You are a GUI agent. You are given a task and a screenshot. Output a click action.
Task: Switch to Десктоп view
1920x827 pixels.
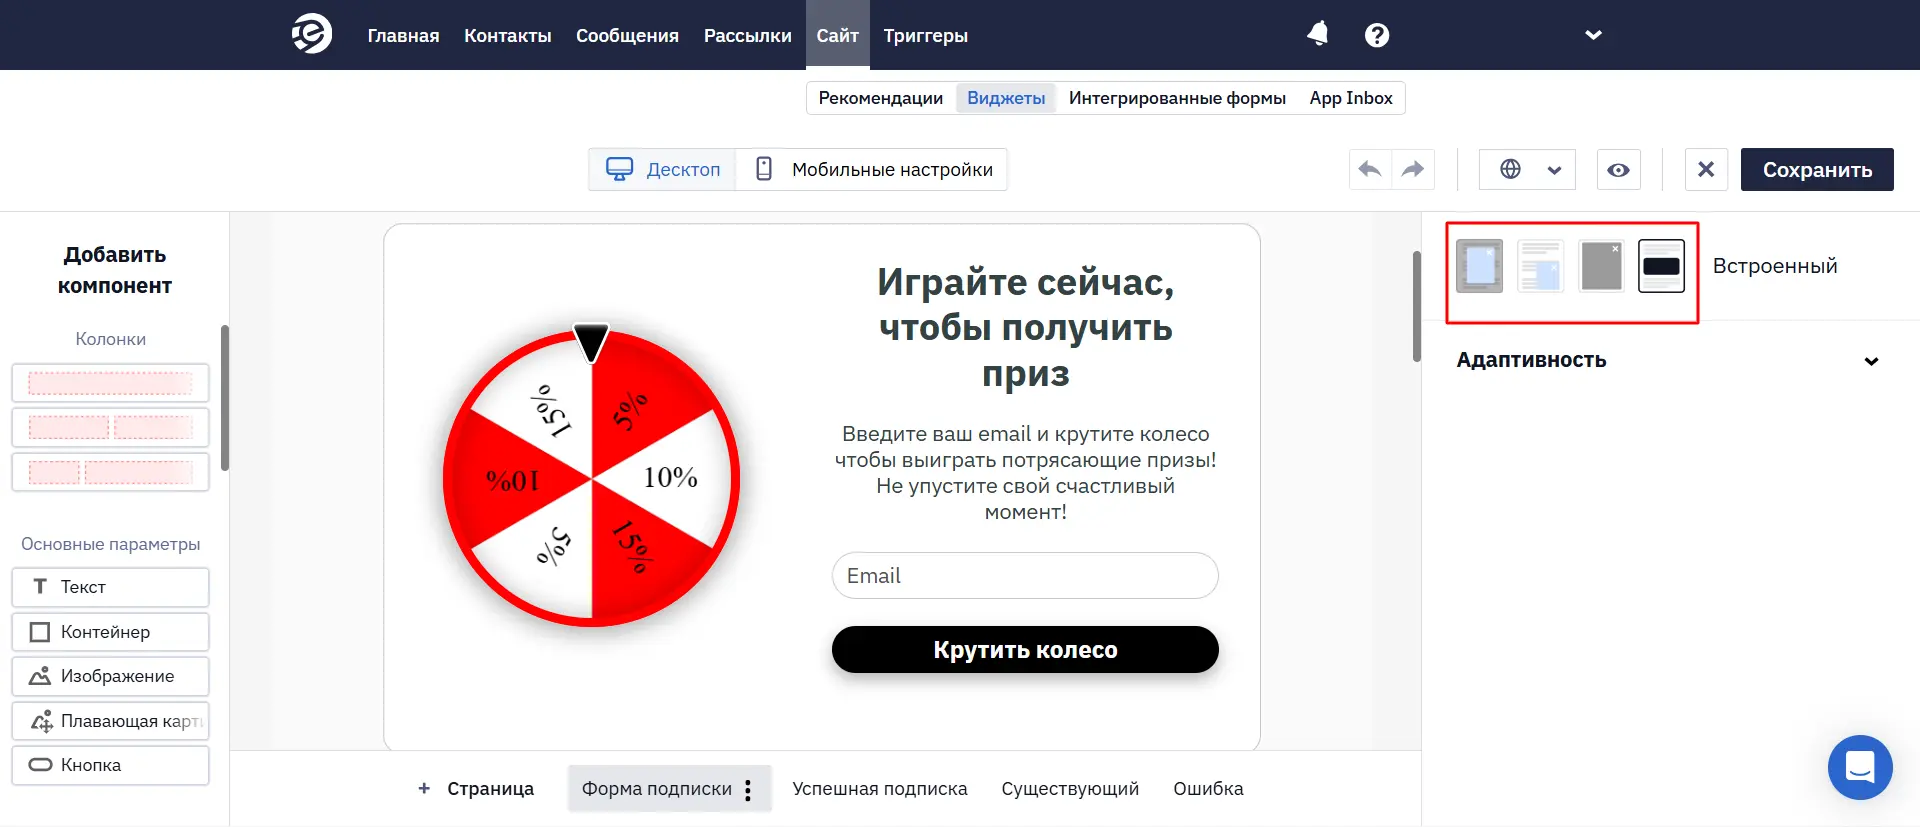click(663, 169)
